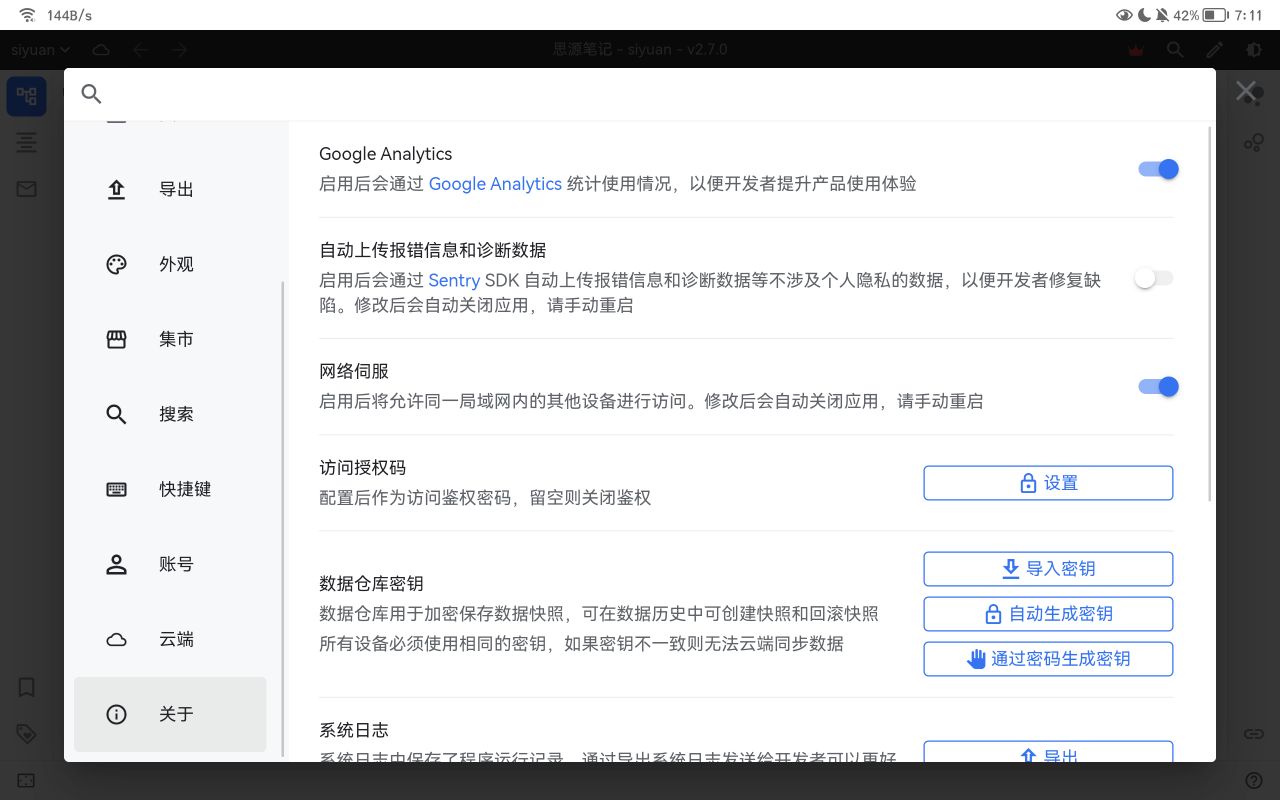Click the 访问授权码 heading

(x=362, y=468)
